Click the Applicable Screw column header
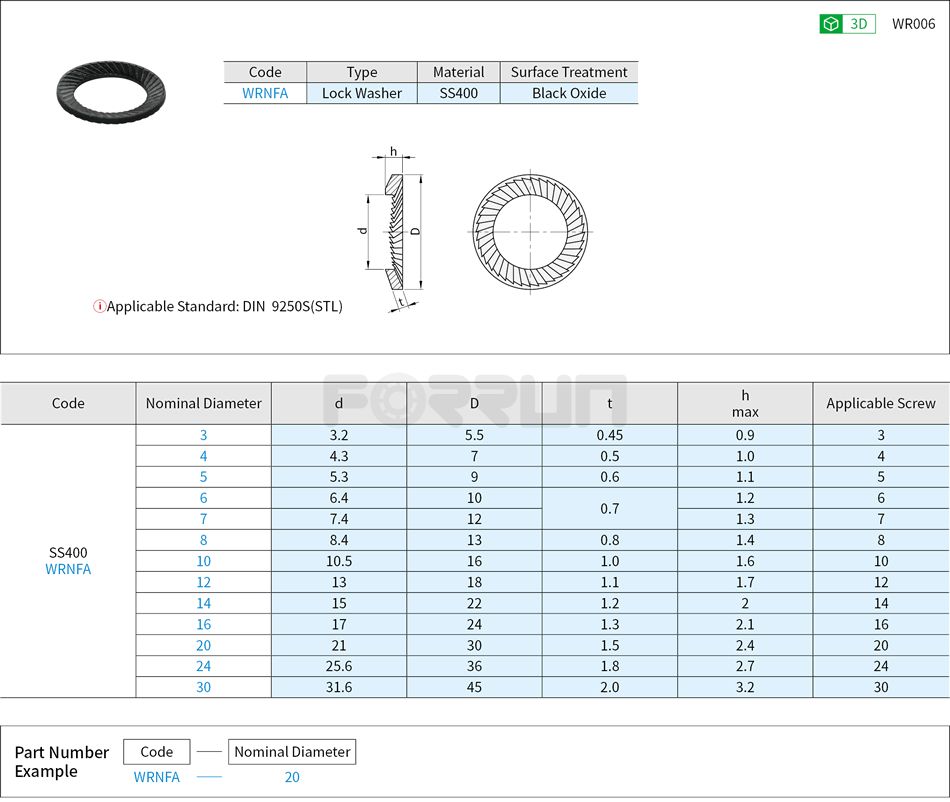The height and width of the screenshot is (802, 950). 881,403
